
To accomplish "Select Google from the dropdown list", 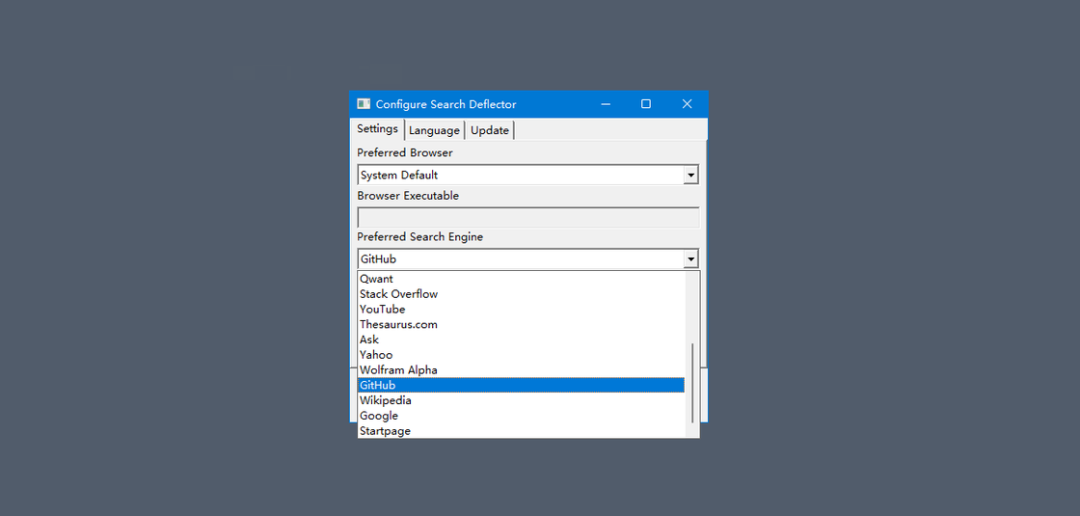I will pos(521,415).
